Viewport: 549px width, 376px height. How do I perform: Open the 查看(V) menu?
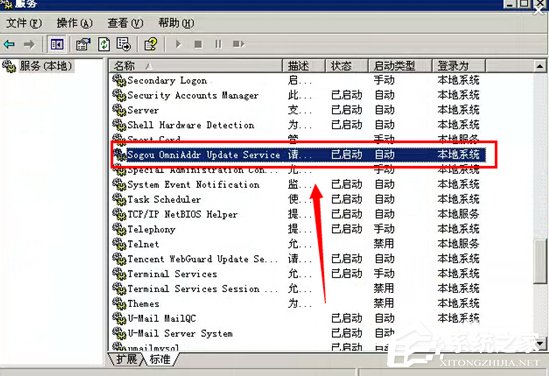pyautogui.click(x=125, y=23)
